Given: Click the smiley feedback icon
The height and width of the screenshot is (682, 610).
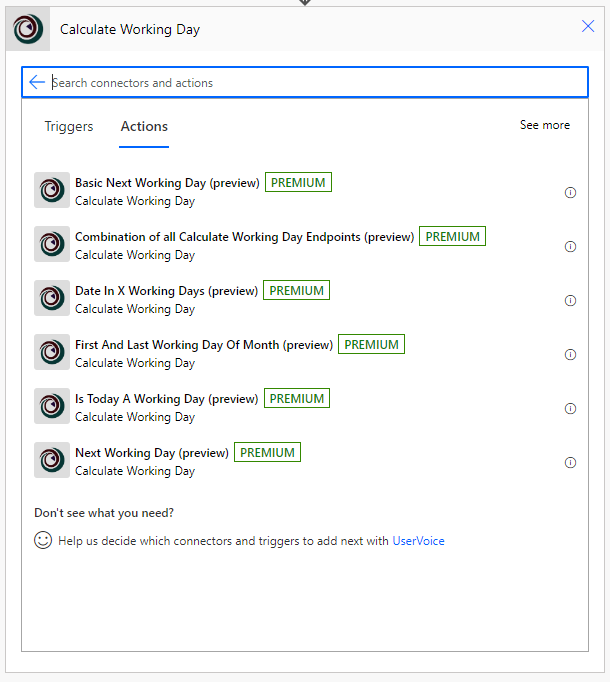Looking at the screenshot, I should (43, 540).
